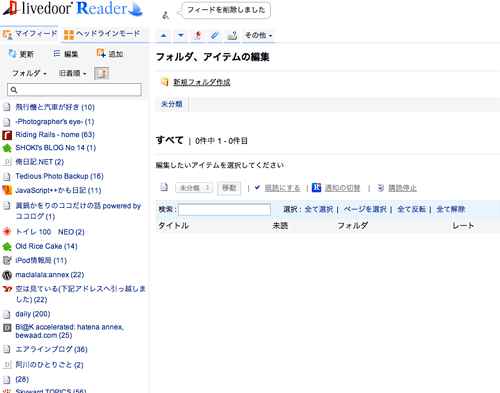Image resolution: width=500 pixels, height=393 pixels.
Task: Sort by レート column header
Action: 463,226
